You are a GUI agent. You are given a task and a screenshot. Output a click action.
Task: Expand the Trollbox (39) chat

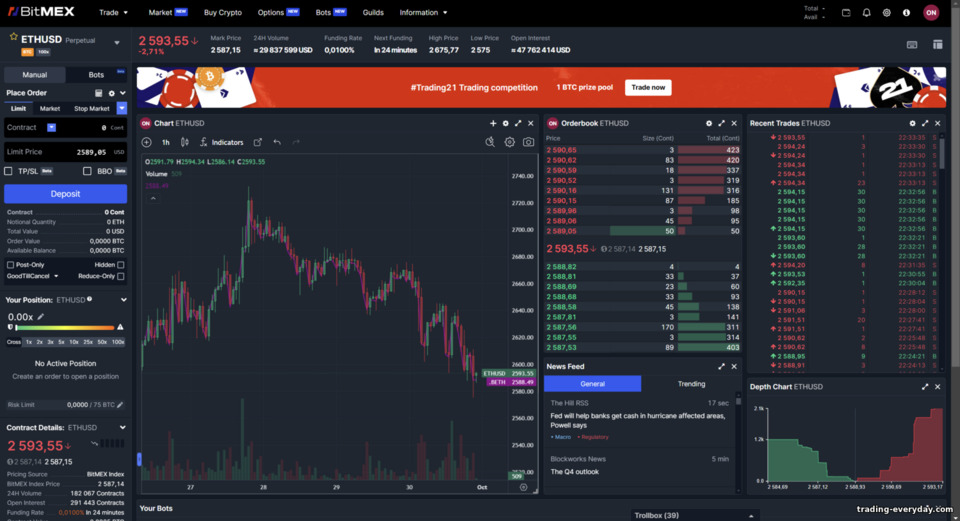point(694,515)
